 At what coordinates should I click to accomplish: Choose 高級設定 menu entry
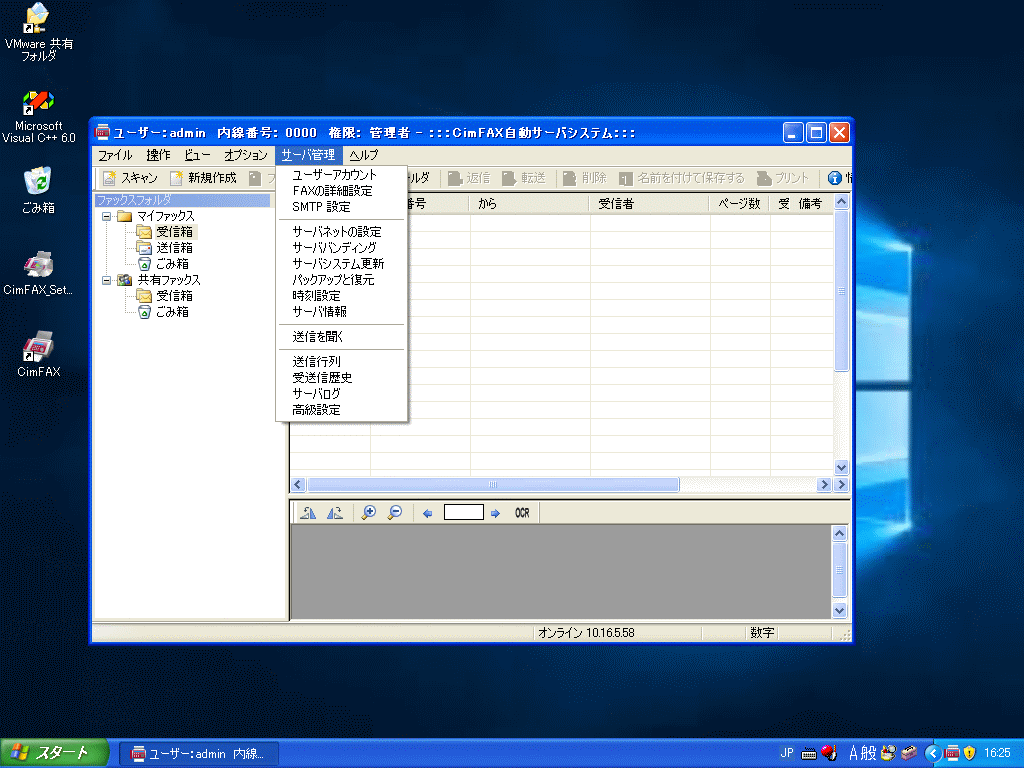(342, 409)
